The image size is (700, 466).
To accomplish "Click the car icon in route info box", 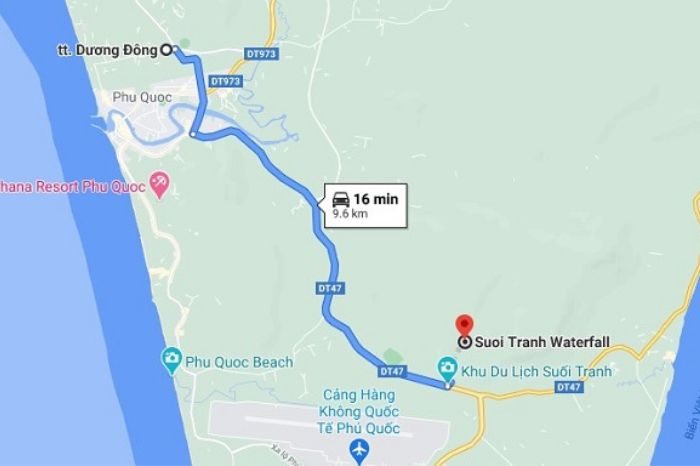I will point(341,199).
